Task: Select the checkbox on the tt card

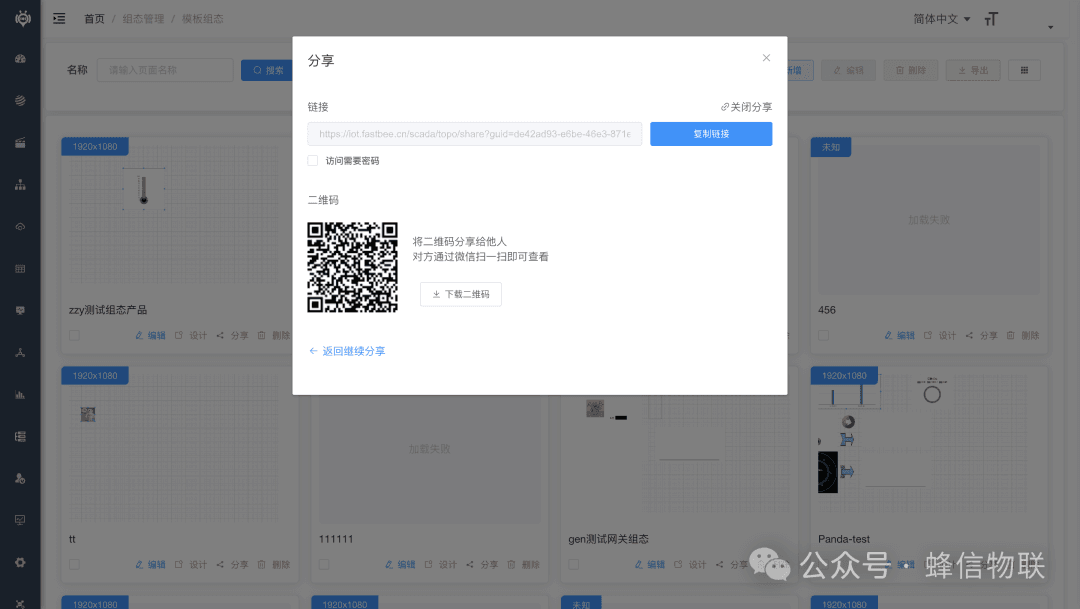Action: click(74, 565)
